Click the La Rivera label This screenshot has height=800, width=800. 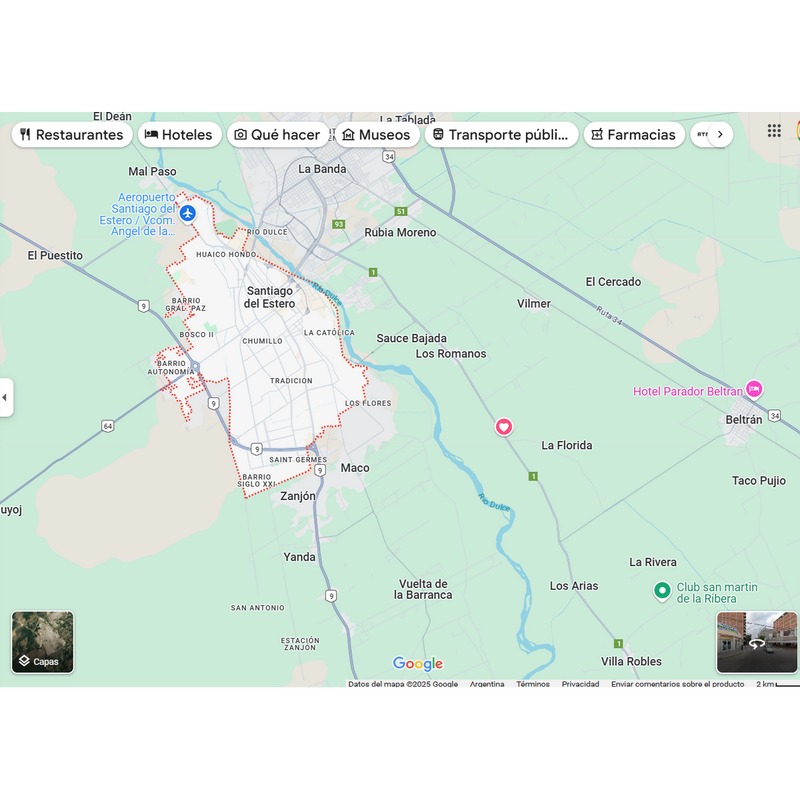tap(653, 562)
